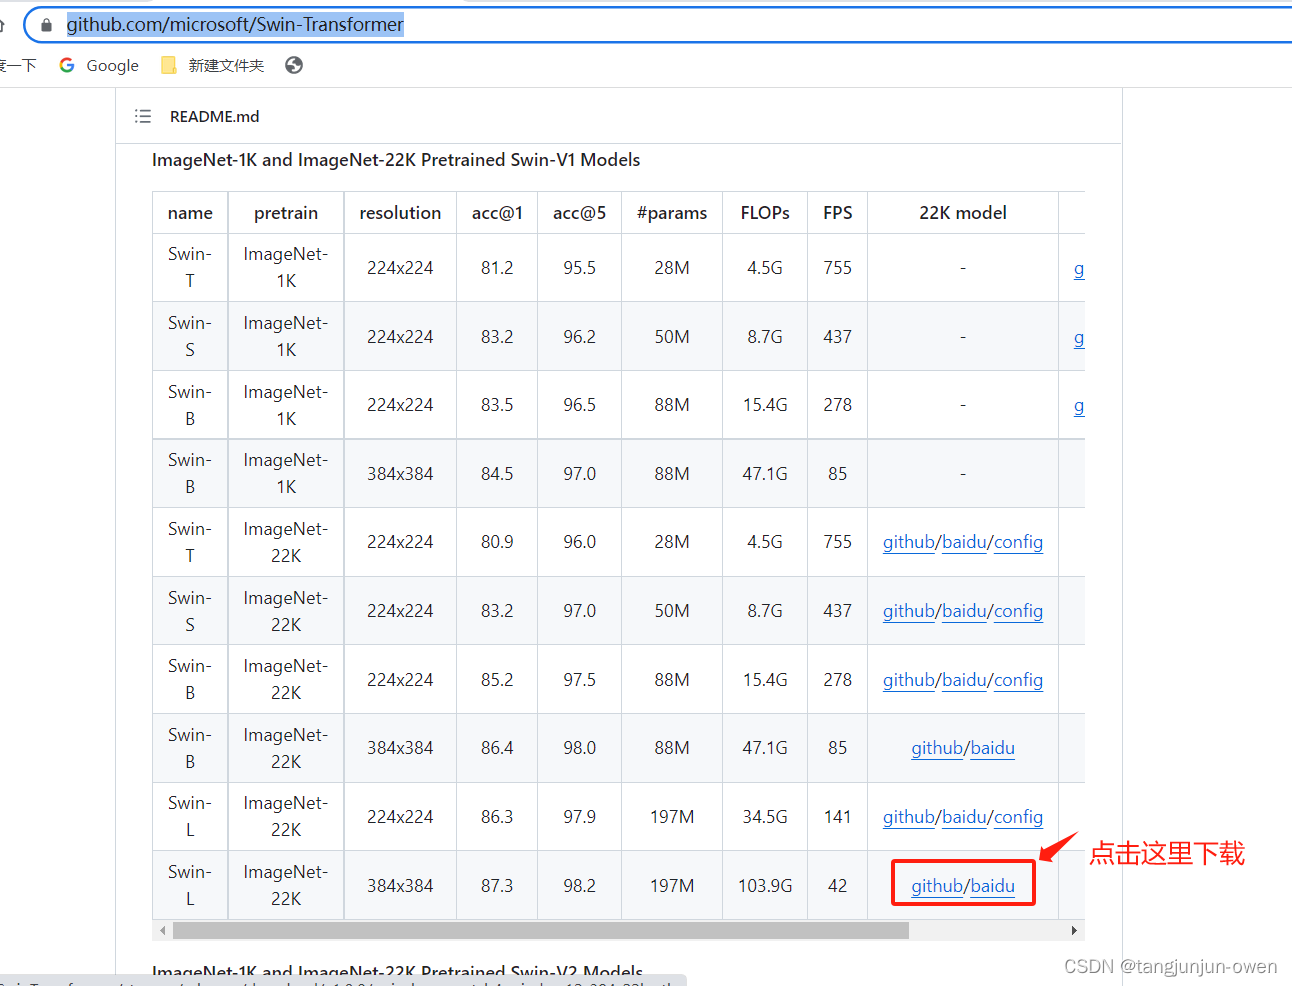The height and width of the screenshot is (986, 1292).
Task: Click the address bar URL field
Action: point(660,25)
